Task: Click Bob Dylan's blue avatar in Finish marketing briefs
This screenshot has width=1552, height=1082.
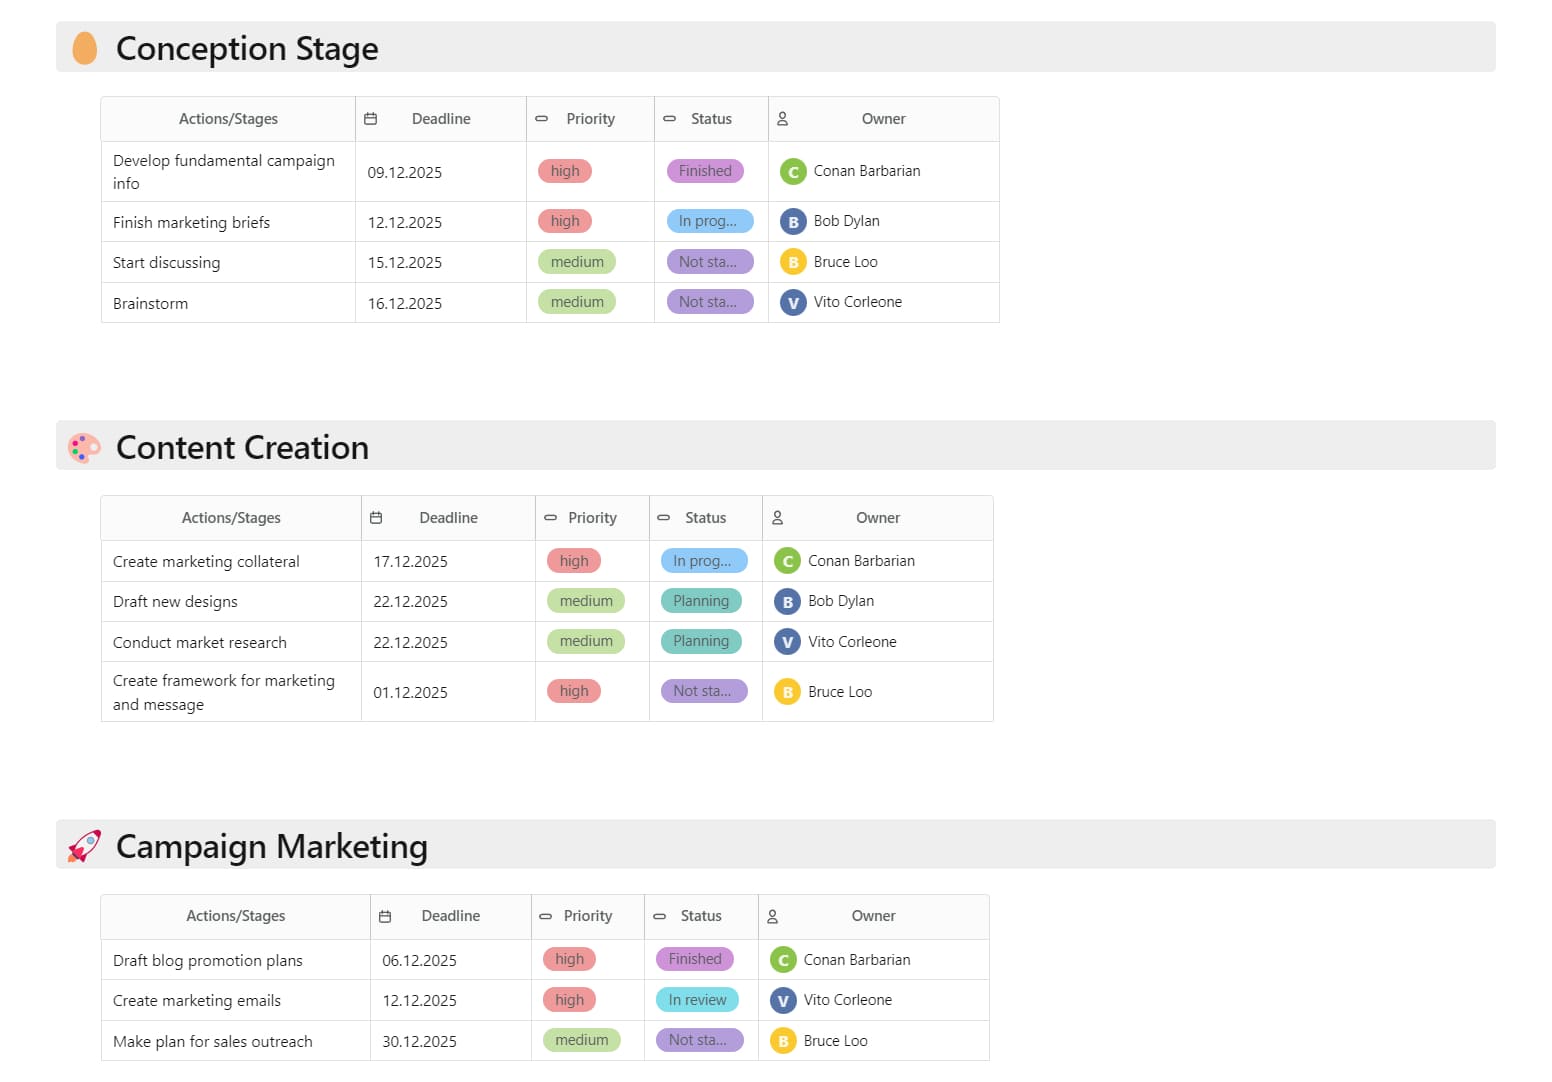Action: point(792,221)
